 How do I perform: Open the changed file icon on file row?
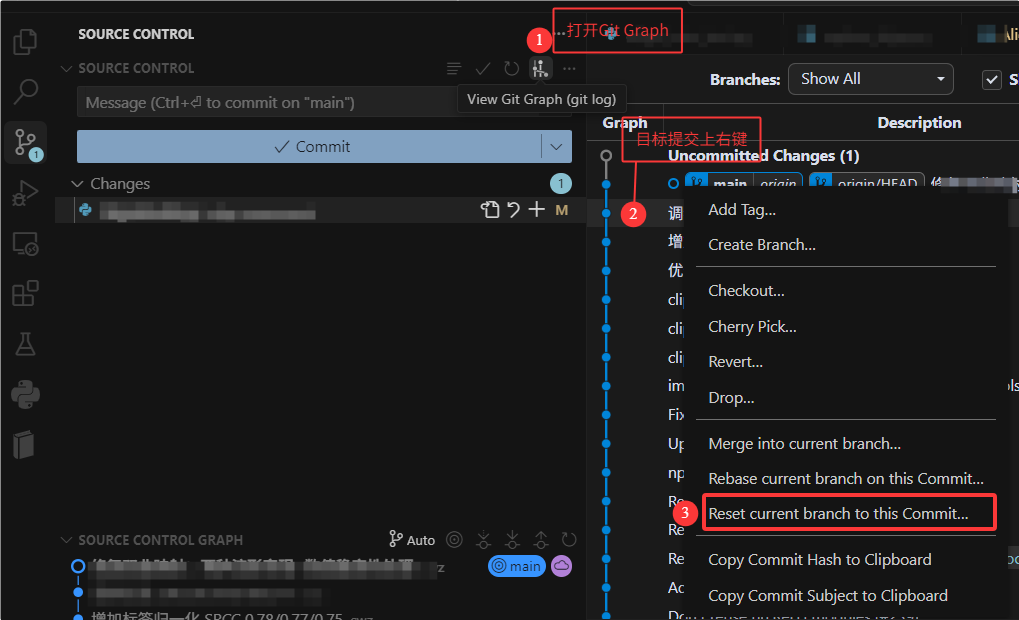490,209
